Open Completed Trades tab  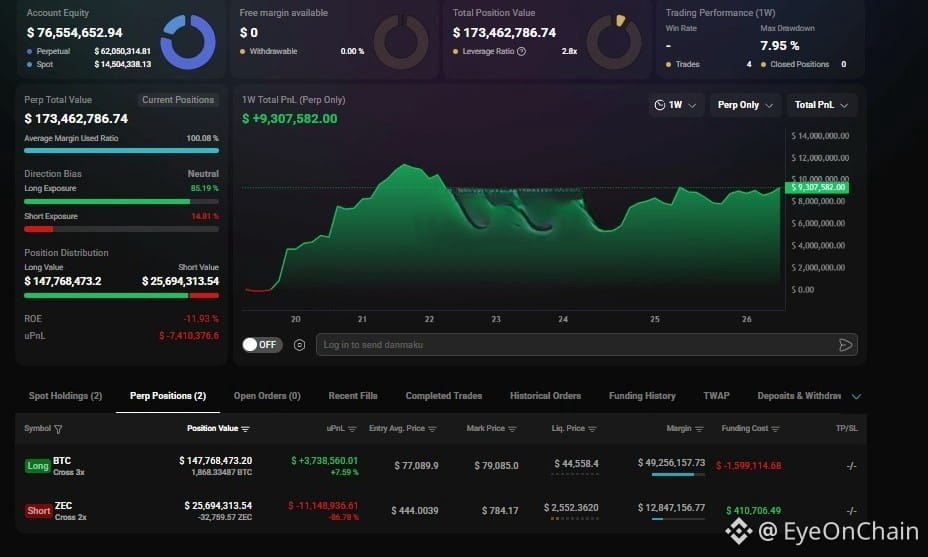(x=443, y=395)
